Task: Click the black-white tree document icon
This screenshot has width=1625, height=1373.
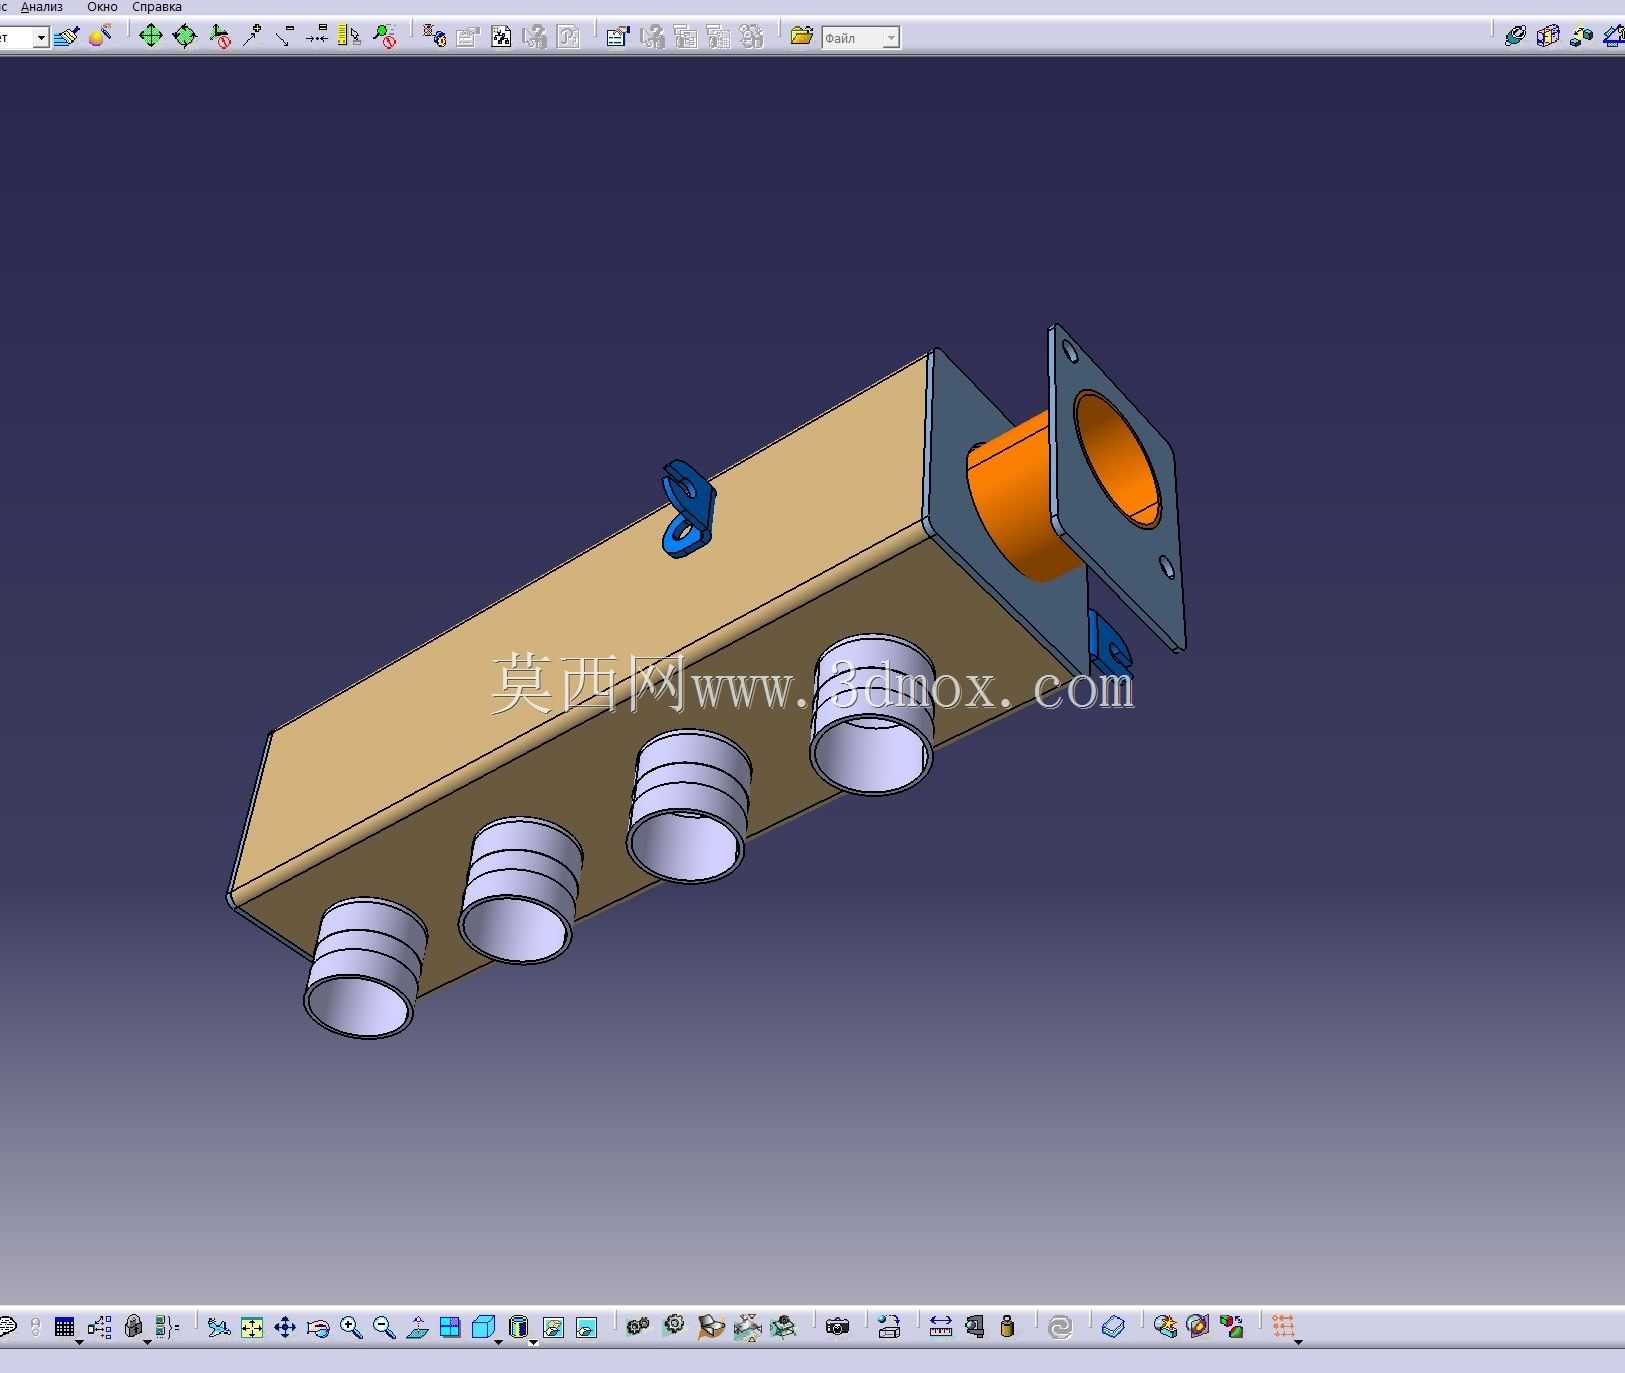Action: 501,37
